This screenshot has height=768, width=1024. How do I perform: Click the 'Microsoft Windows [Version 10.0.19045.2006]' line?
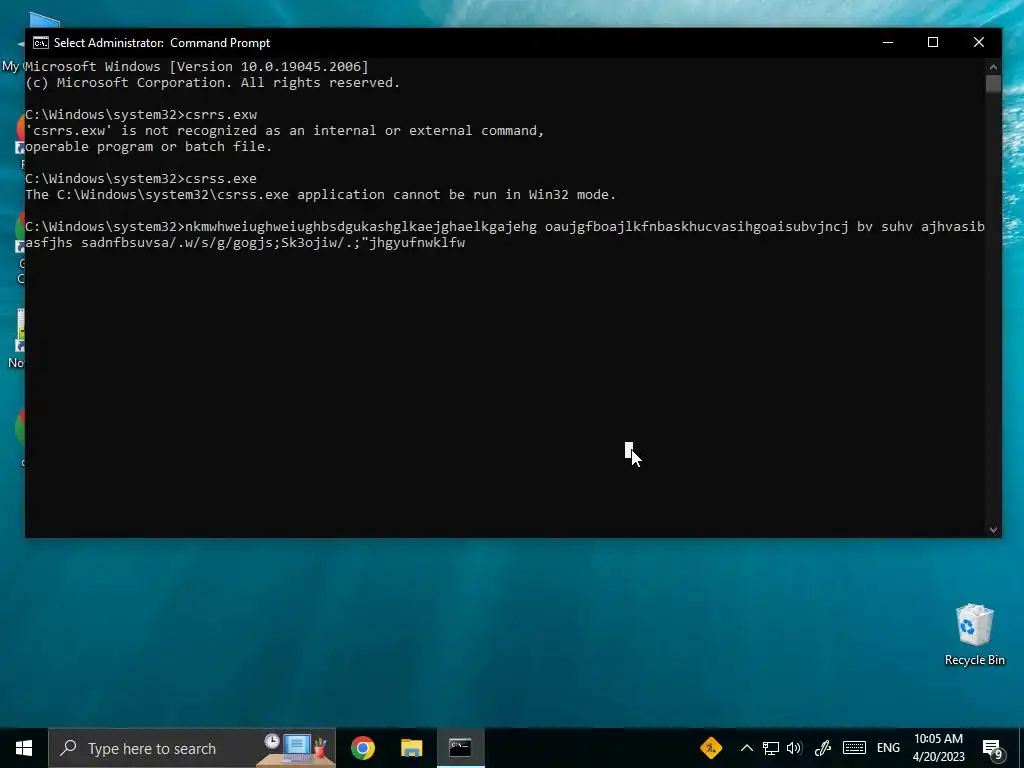(197, 67)
